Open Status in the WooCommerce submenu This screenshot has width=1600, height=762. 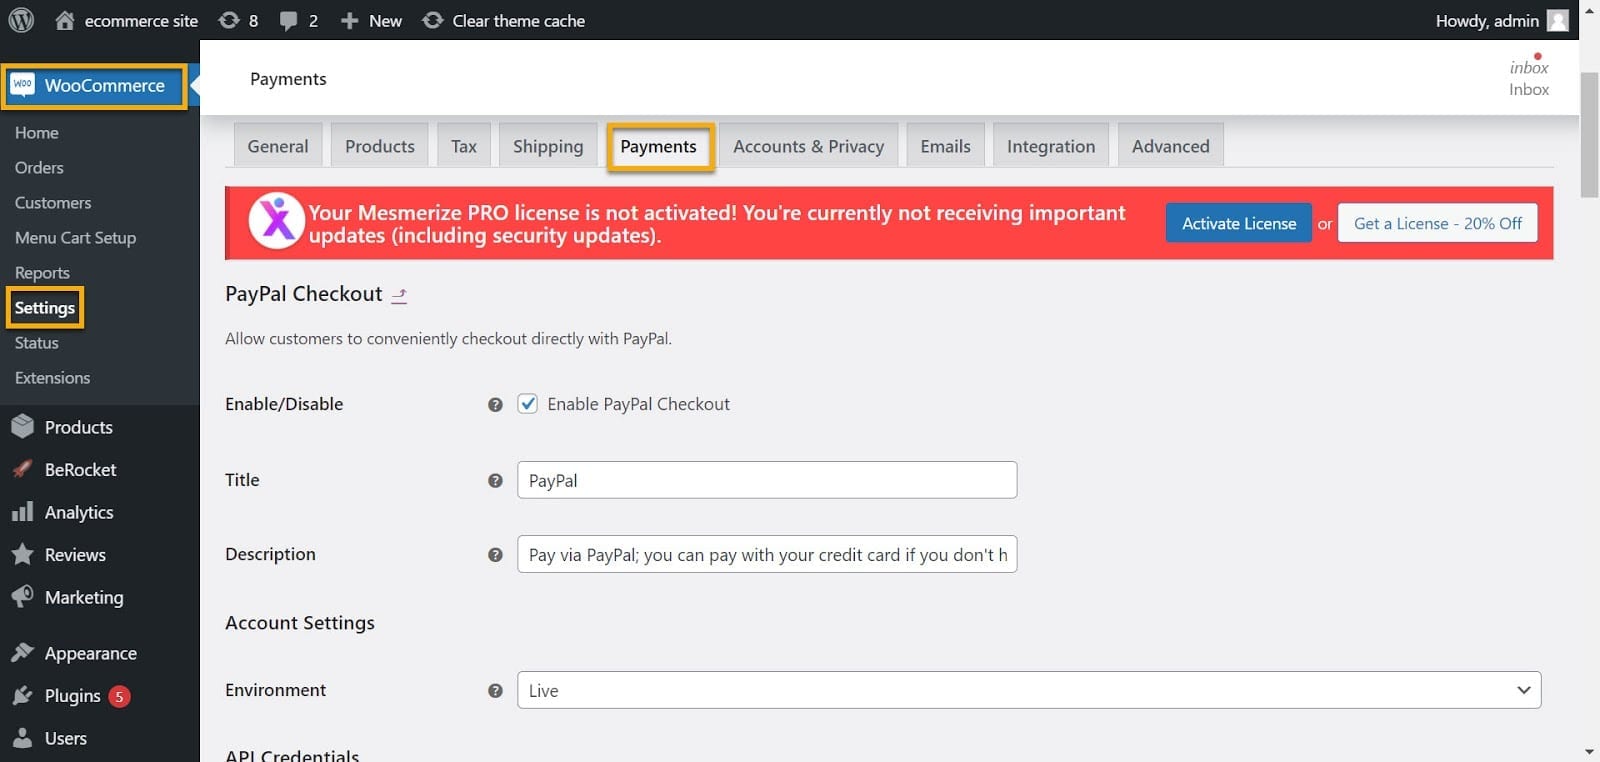[x=37, y=343]
